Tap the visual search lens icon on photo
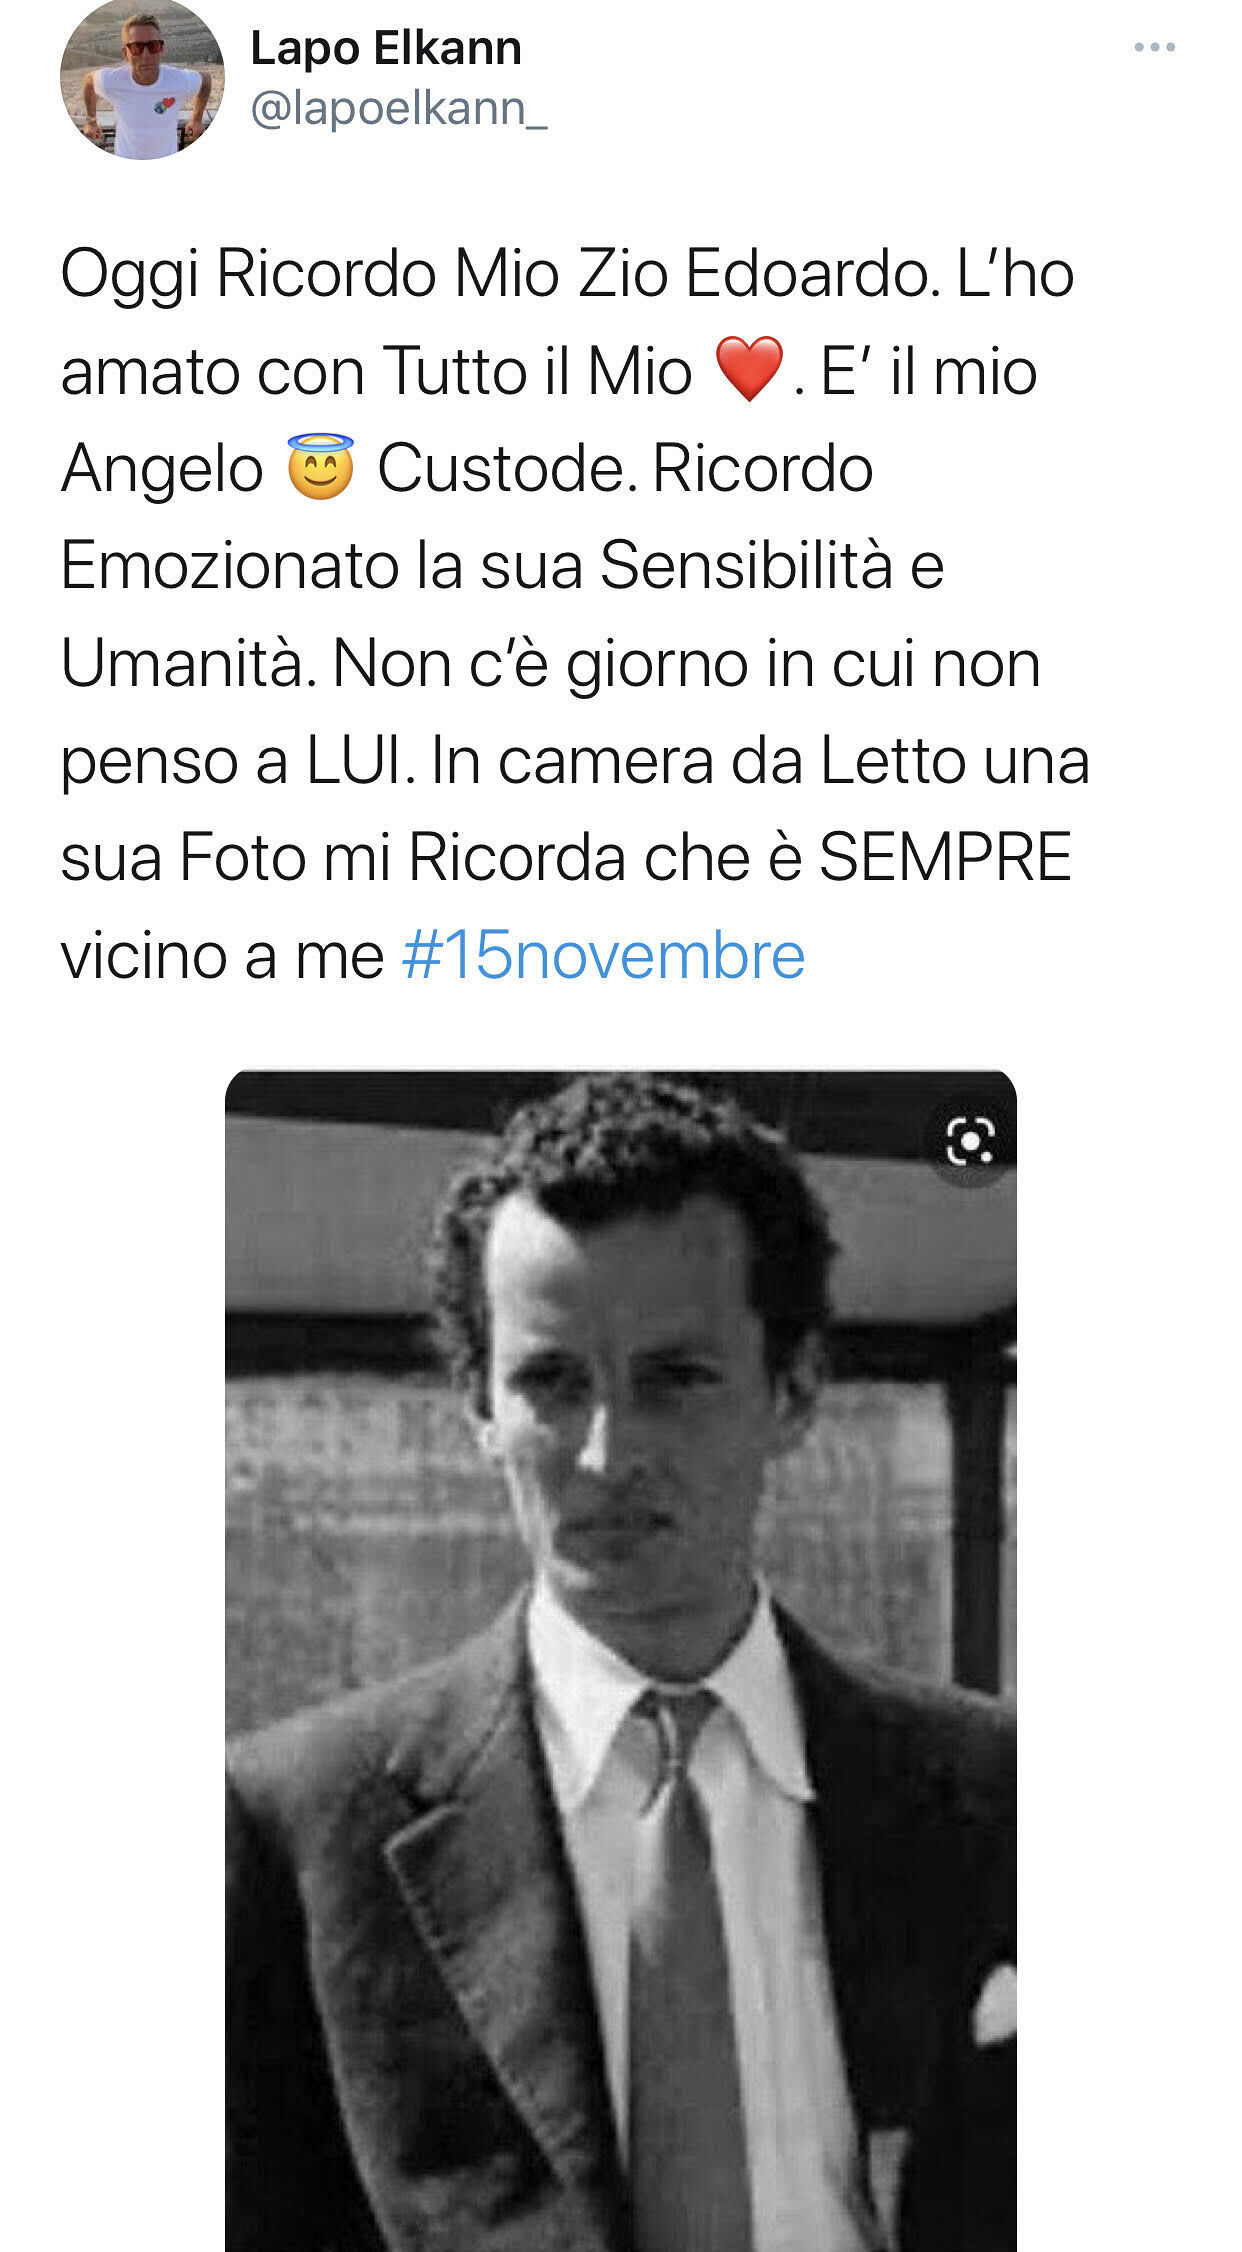Viewport: 1242px width, 2252px height. pos(970,1141)
